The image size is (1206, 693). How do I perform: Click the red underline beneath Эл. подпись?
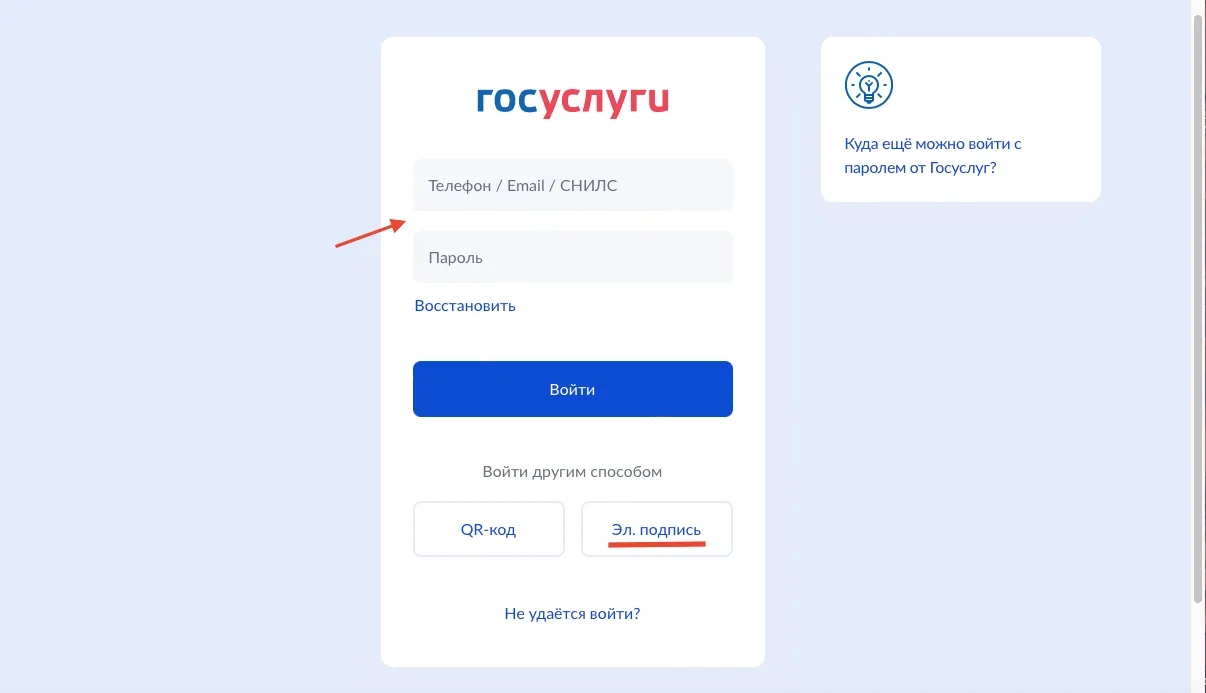657,546
